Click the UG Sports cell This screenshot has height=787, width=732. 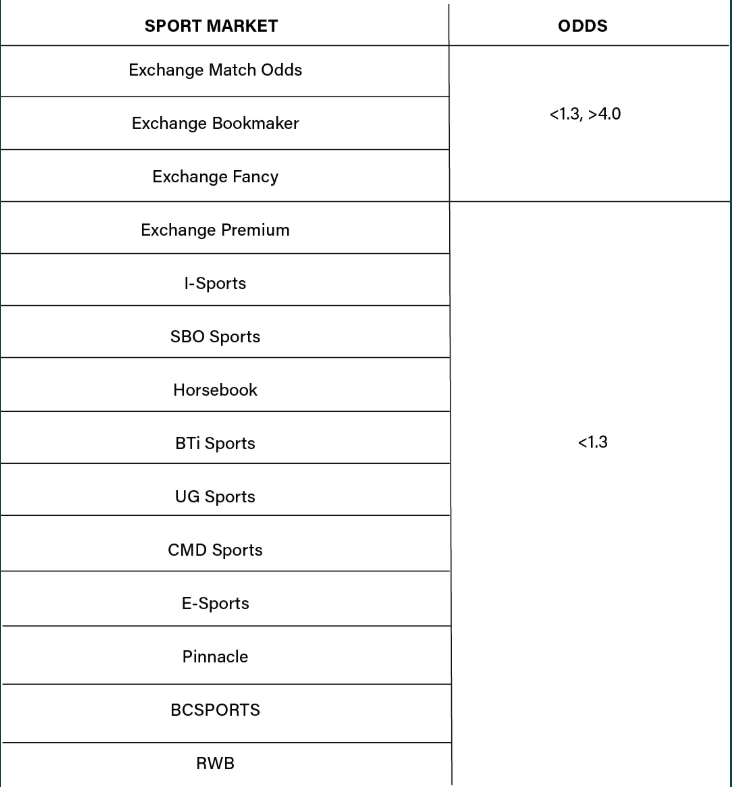(x=215, y=496)
